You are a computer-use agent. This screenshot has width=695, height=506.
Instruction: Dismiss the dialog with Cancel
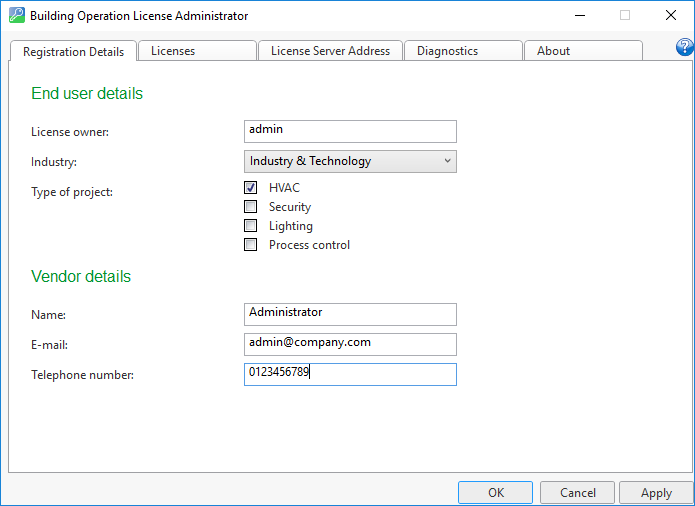[x=578, y=493]
